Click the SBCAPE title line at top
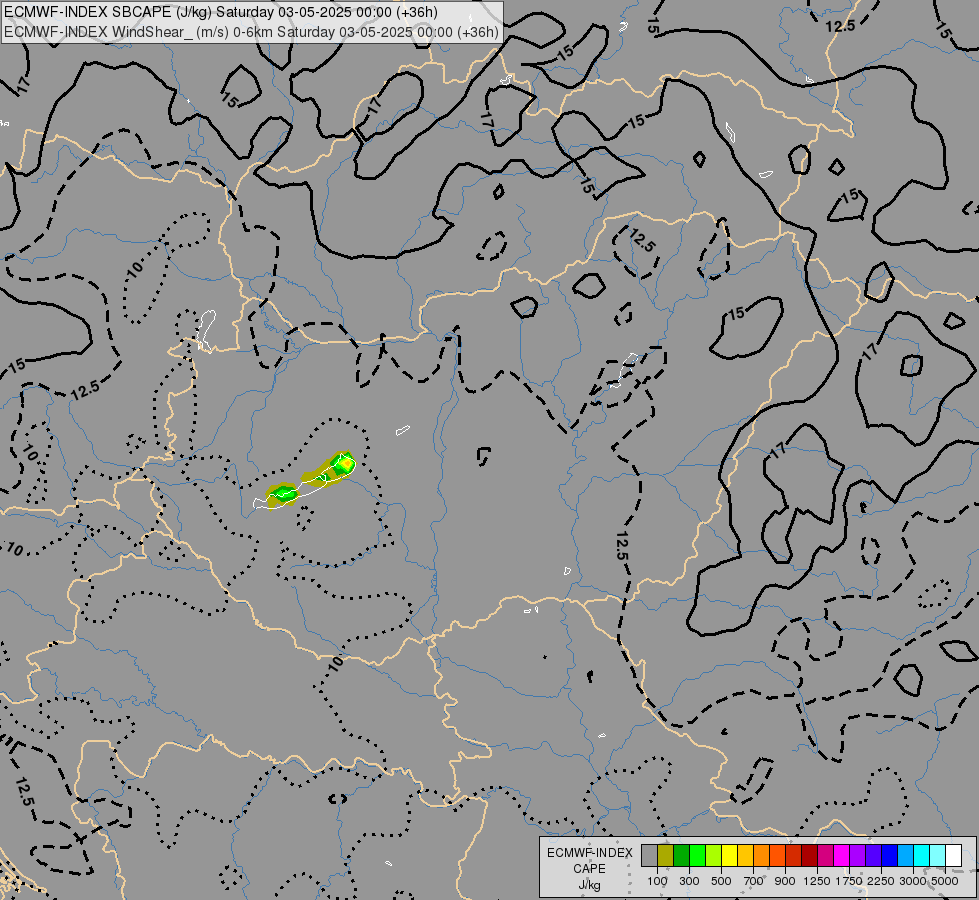Image resolution: width=979 pixels, height=900 pixels. 221,12
